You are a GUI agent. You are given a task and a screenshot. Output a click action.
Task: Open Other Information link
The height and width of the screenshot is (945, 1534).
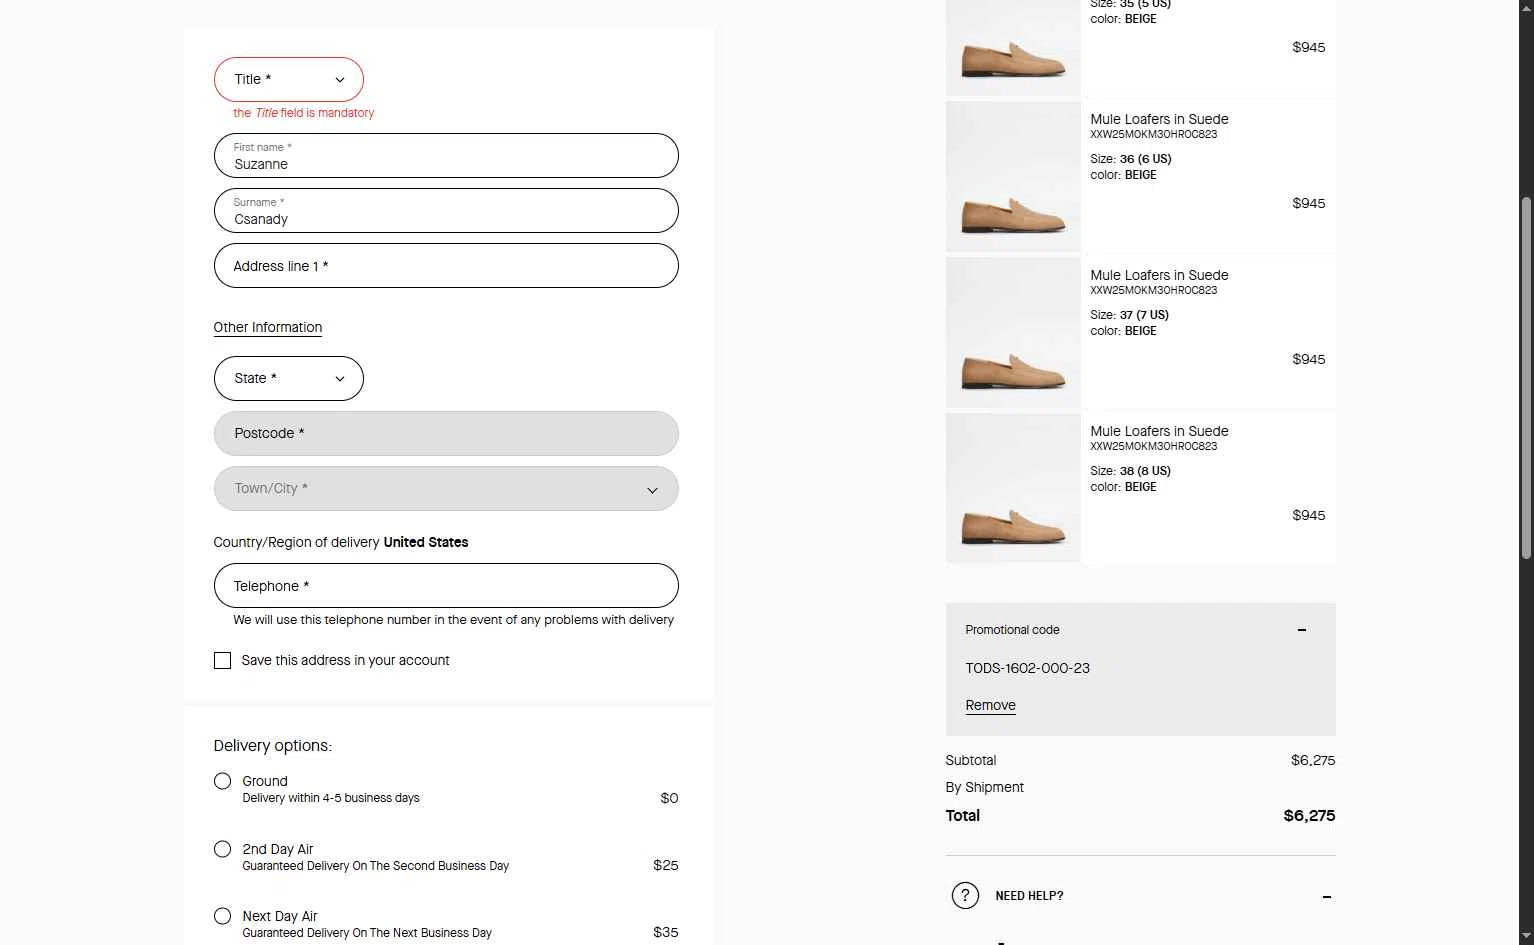[267, 327]
